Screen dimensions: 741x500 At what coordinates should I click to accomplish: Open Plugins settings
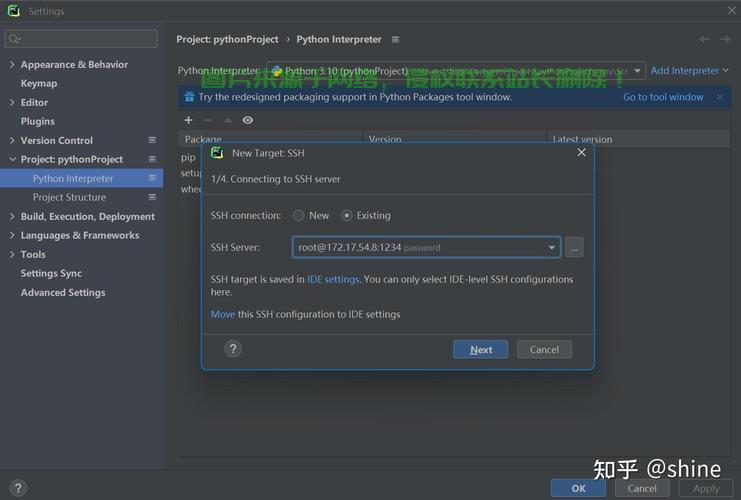(38, 121)
